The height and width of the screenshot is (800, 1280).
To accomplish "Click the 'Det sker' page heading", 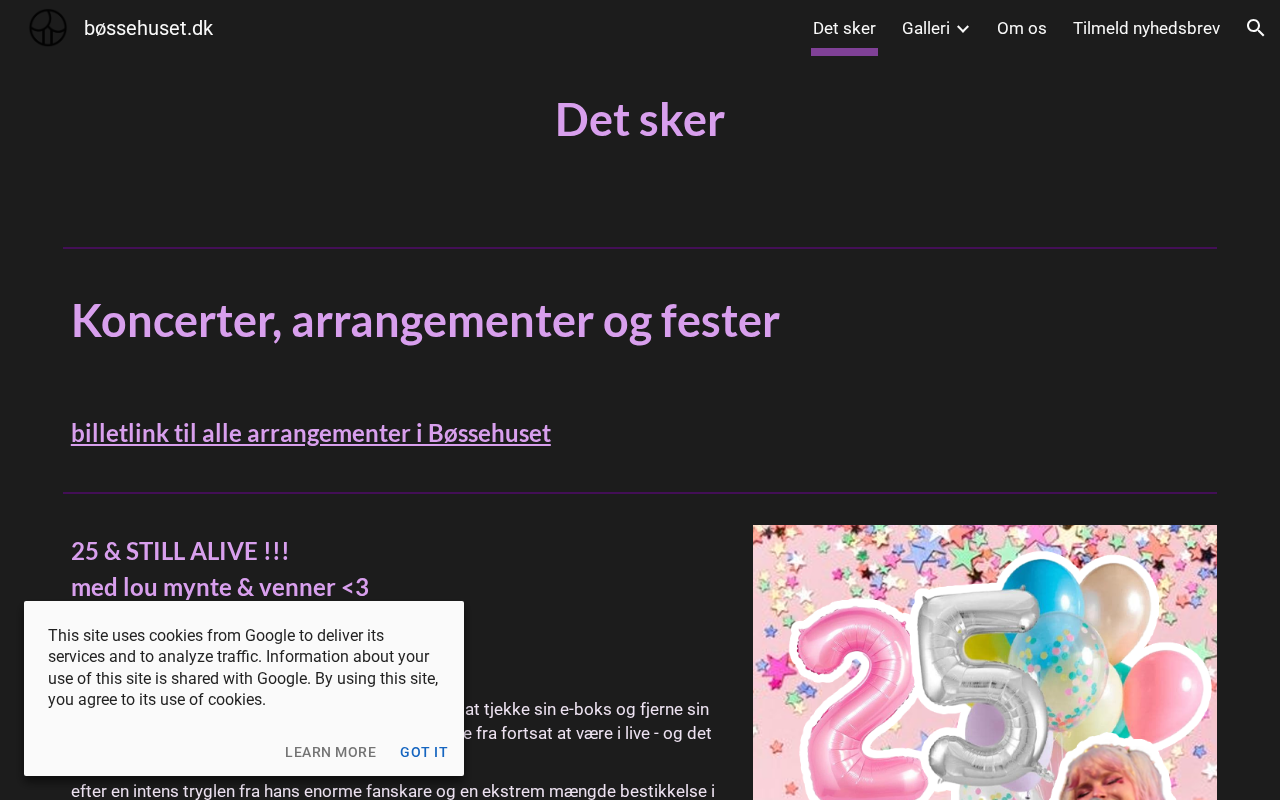I will click(640, 119).
